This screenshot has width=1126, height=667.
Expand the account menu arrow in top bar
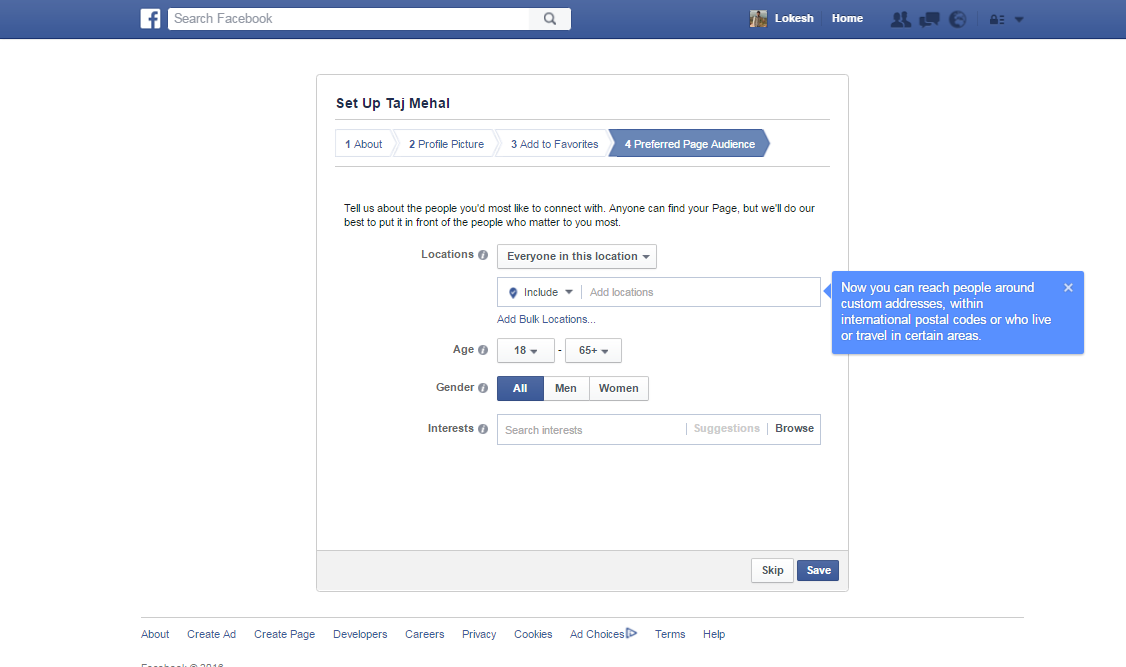[x=1019, y=19]
